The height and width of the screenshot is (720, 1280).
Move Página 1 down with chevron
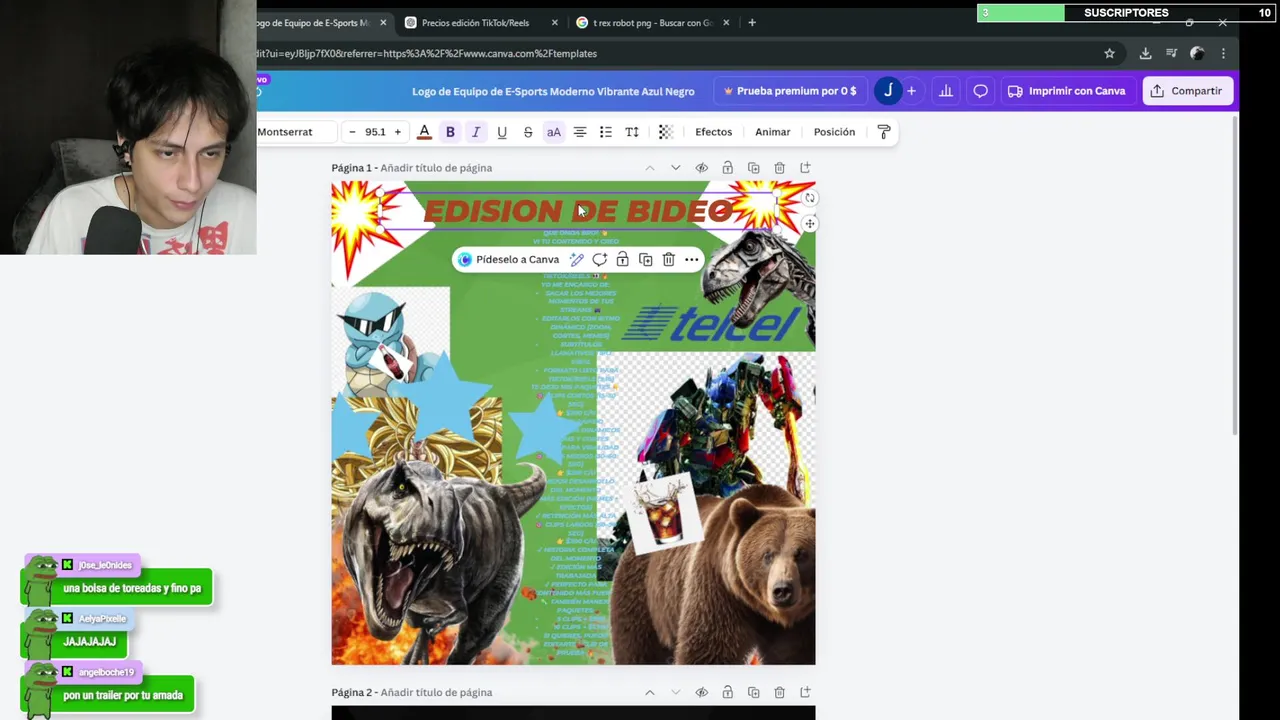(x=676, y=168)
